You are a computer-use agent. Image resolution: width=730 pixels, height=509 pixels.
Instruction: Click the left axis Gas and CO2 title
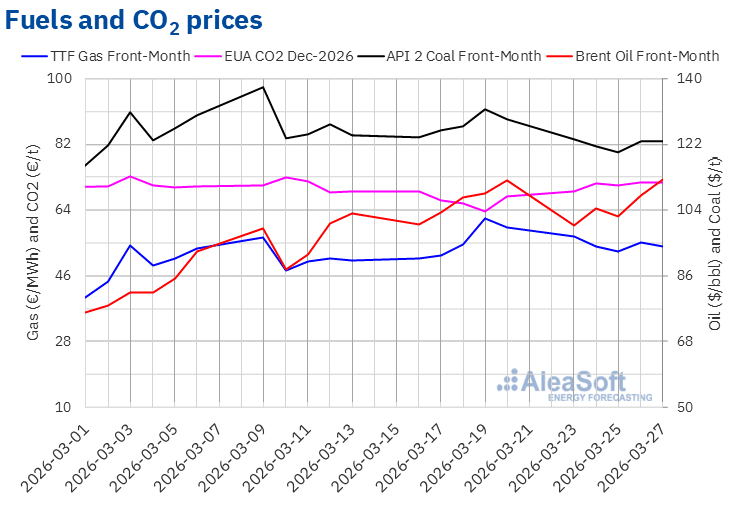click(x=33, y=243)
